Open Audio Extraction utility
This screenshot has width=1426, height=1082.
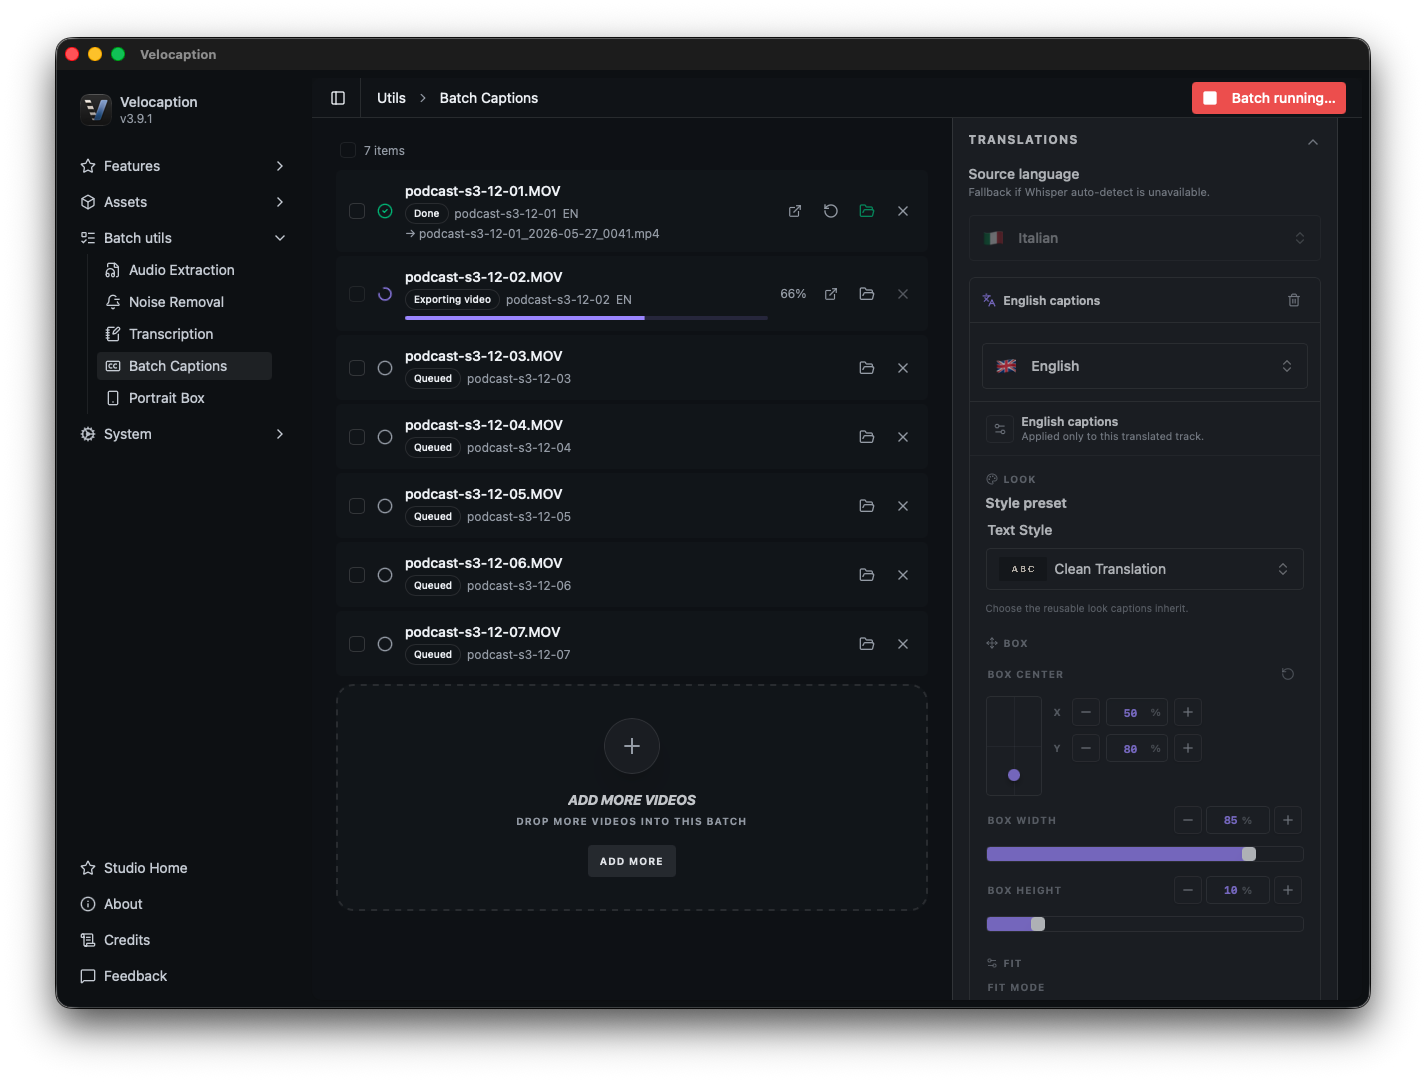[x=184, y=270]
